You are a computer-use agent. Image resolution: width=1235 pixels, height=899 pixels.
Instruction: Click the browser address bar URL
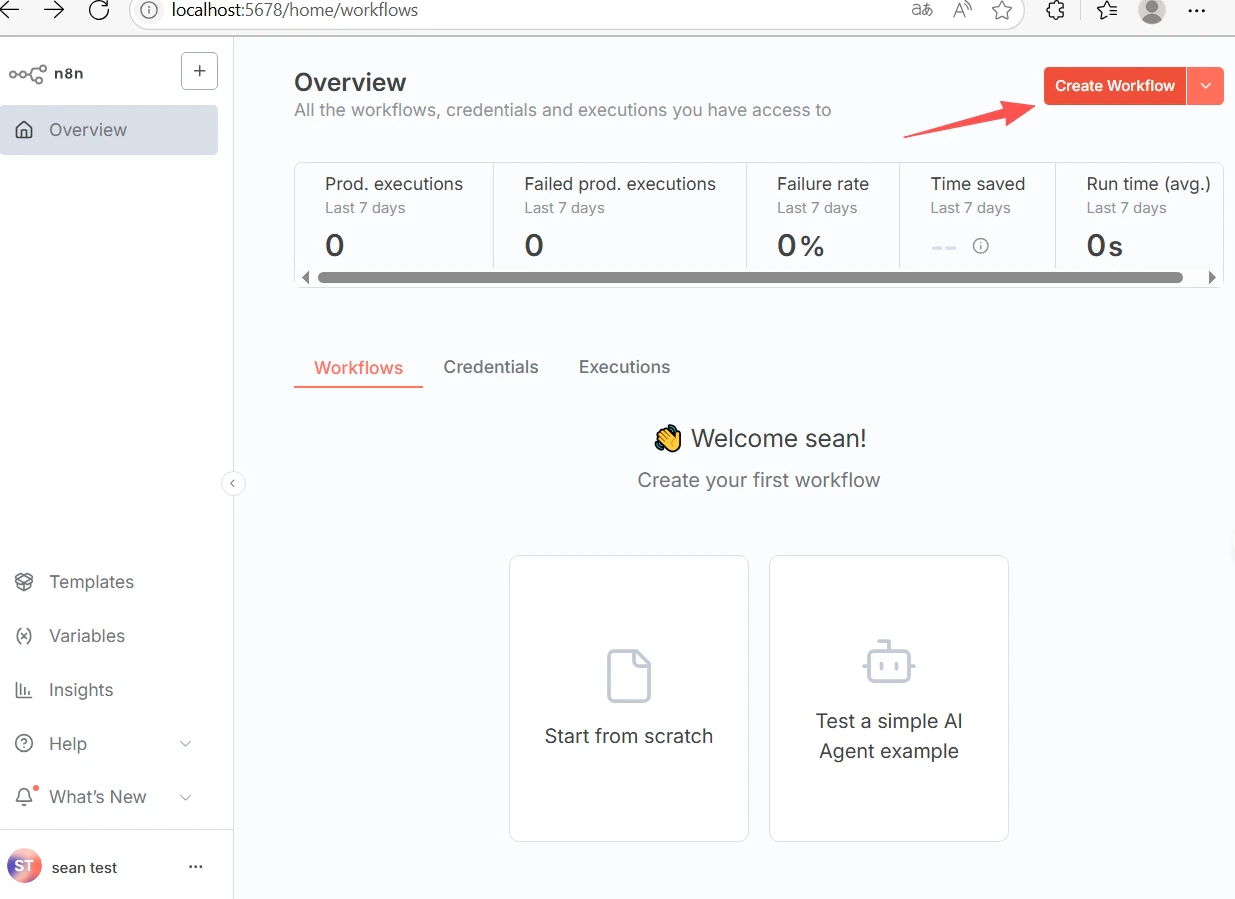[295, 11]
